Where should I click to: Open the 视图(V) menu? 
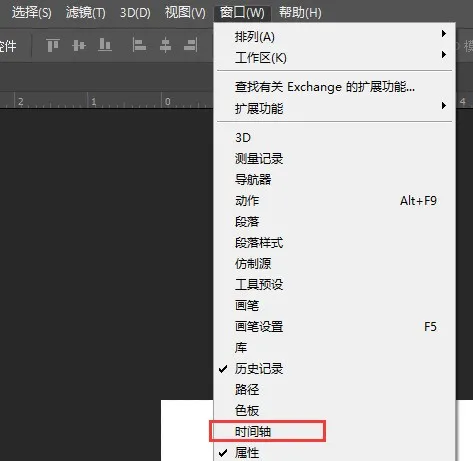[x=185, y=13]
